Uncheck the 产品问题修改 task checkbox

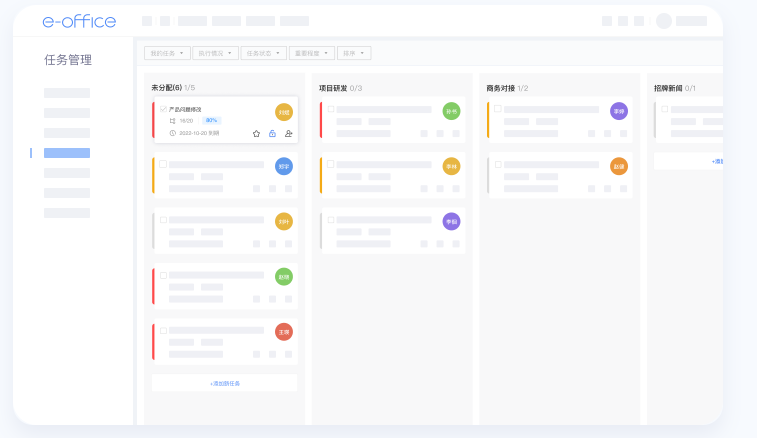tap(163, 109)
